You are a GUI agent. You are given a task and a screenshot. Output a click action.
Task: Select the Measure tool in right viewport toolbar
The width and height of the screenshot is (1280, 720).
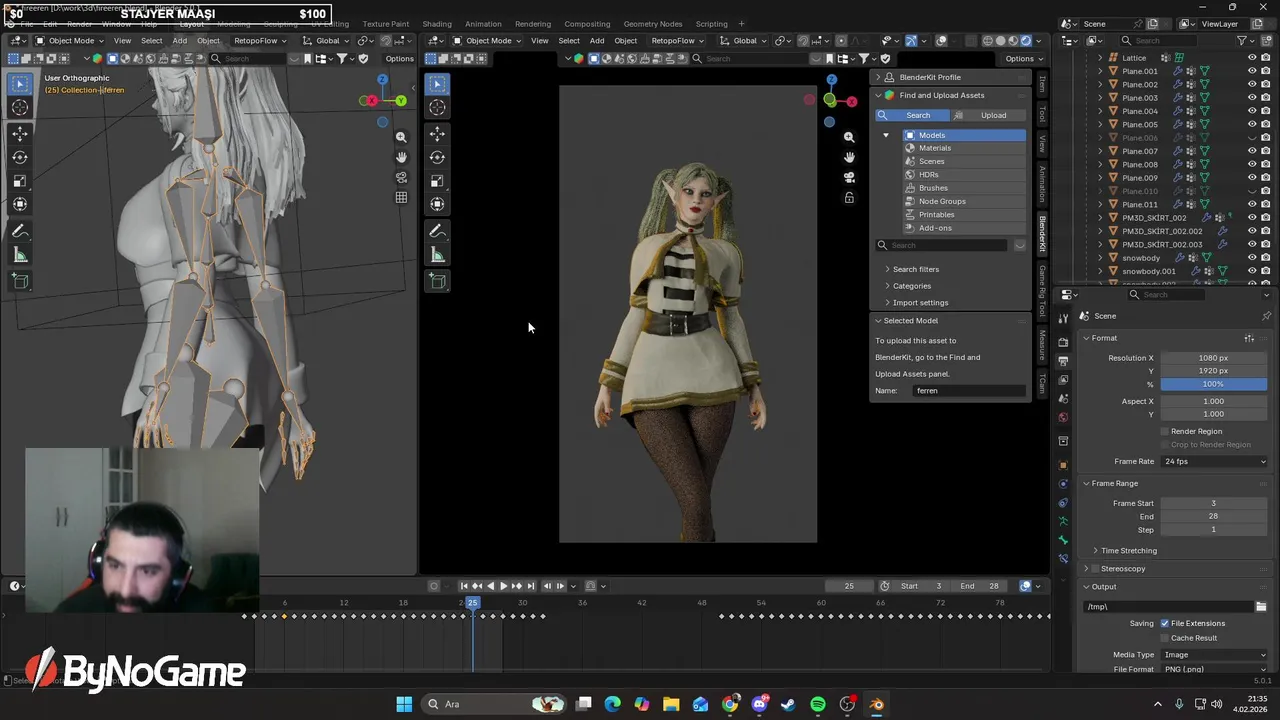(x=437, y=255)
